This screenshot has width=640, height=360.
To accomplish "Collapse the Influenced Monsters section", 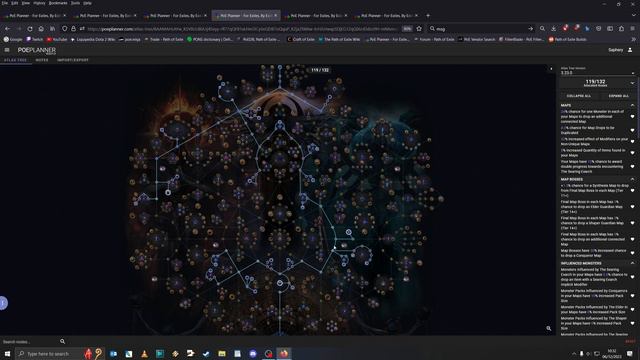I will (x=632, y=263).
